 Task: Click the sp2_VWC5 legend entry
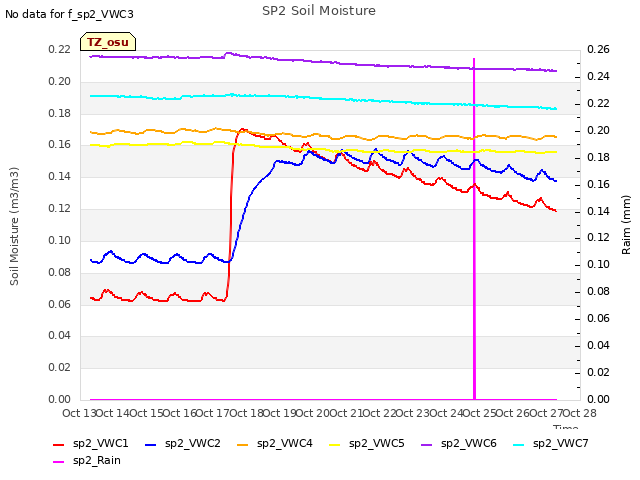367,444
